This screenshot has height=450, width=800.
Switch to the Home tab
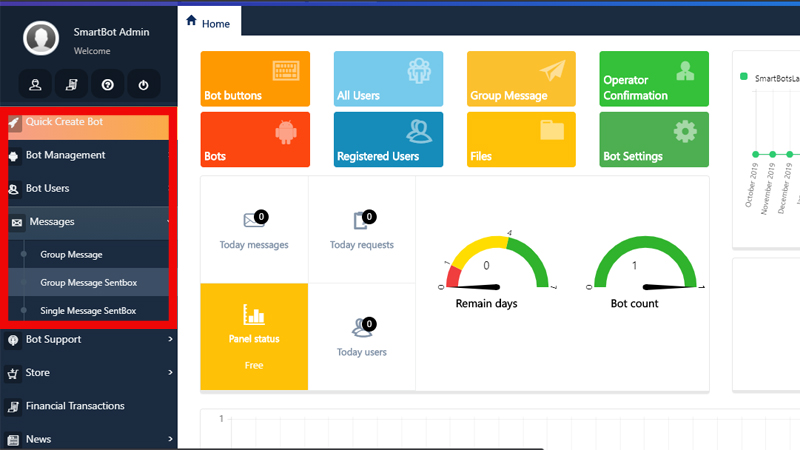click(x=208, y=22)
